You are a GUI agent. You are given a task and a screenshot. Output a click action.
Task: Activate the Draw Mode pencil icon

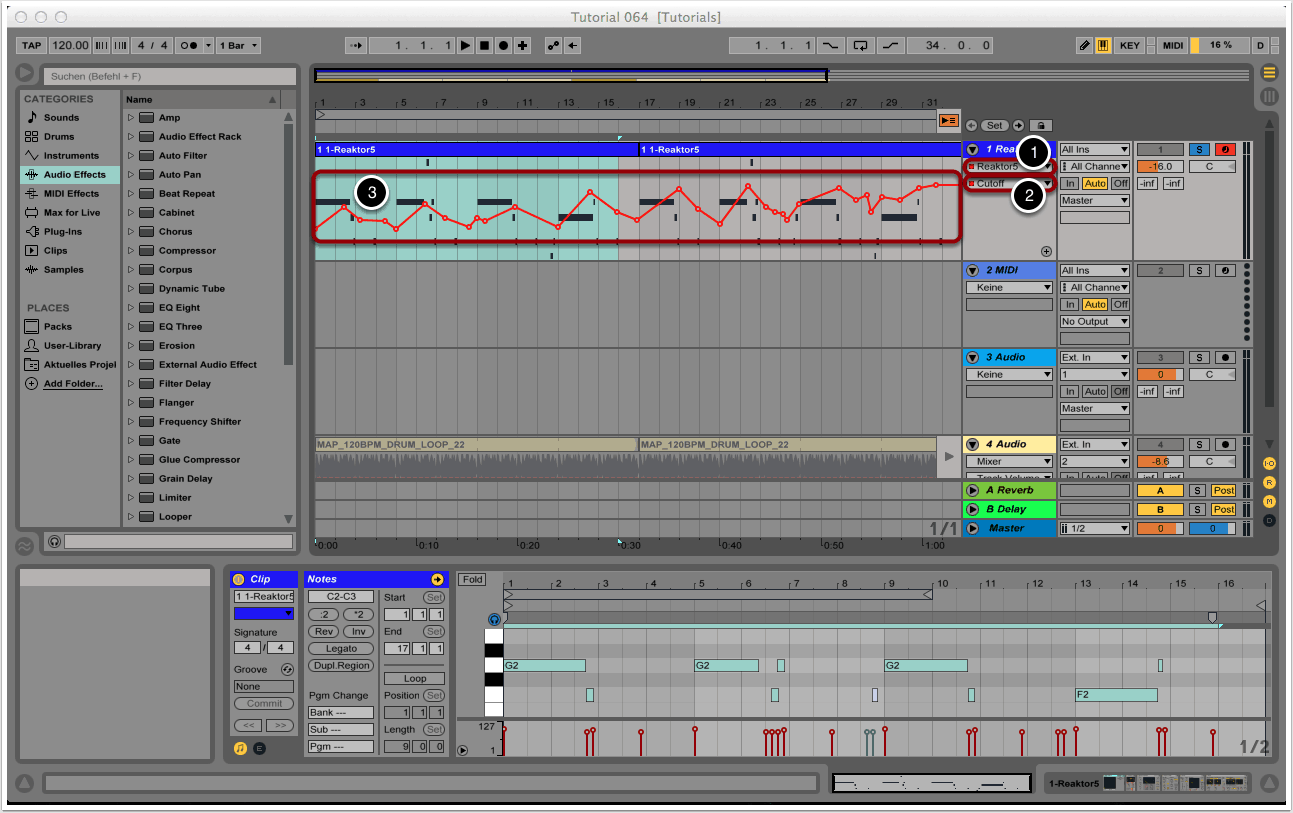(x=1085, y=46)
